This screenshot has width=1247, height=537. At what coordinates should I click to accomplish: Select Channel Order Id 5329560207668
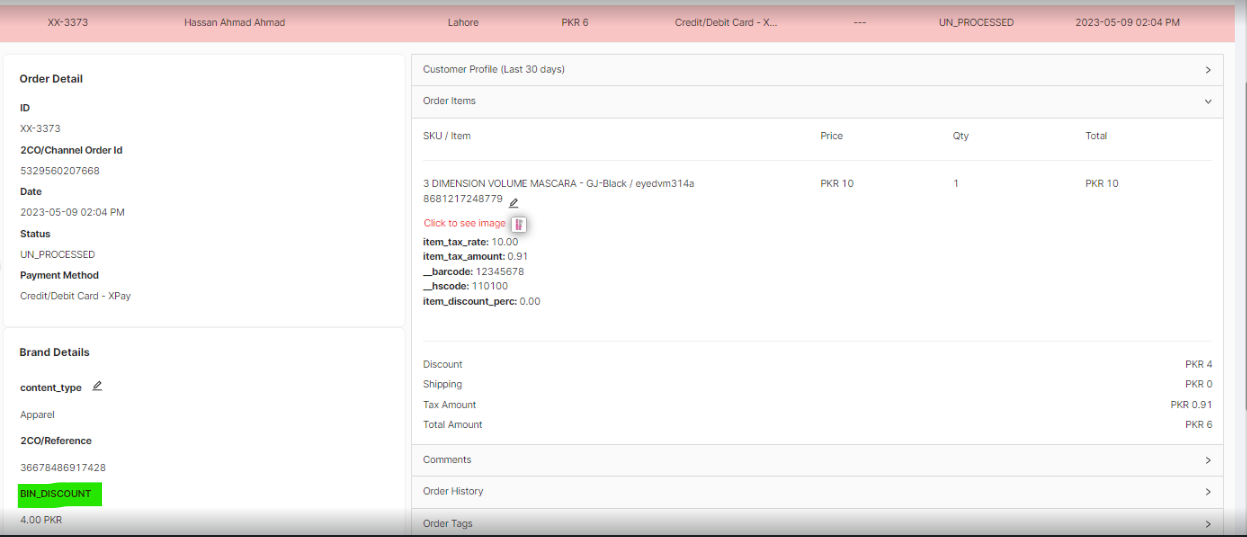(60, 171)
